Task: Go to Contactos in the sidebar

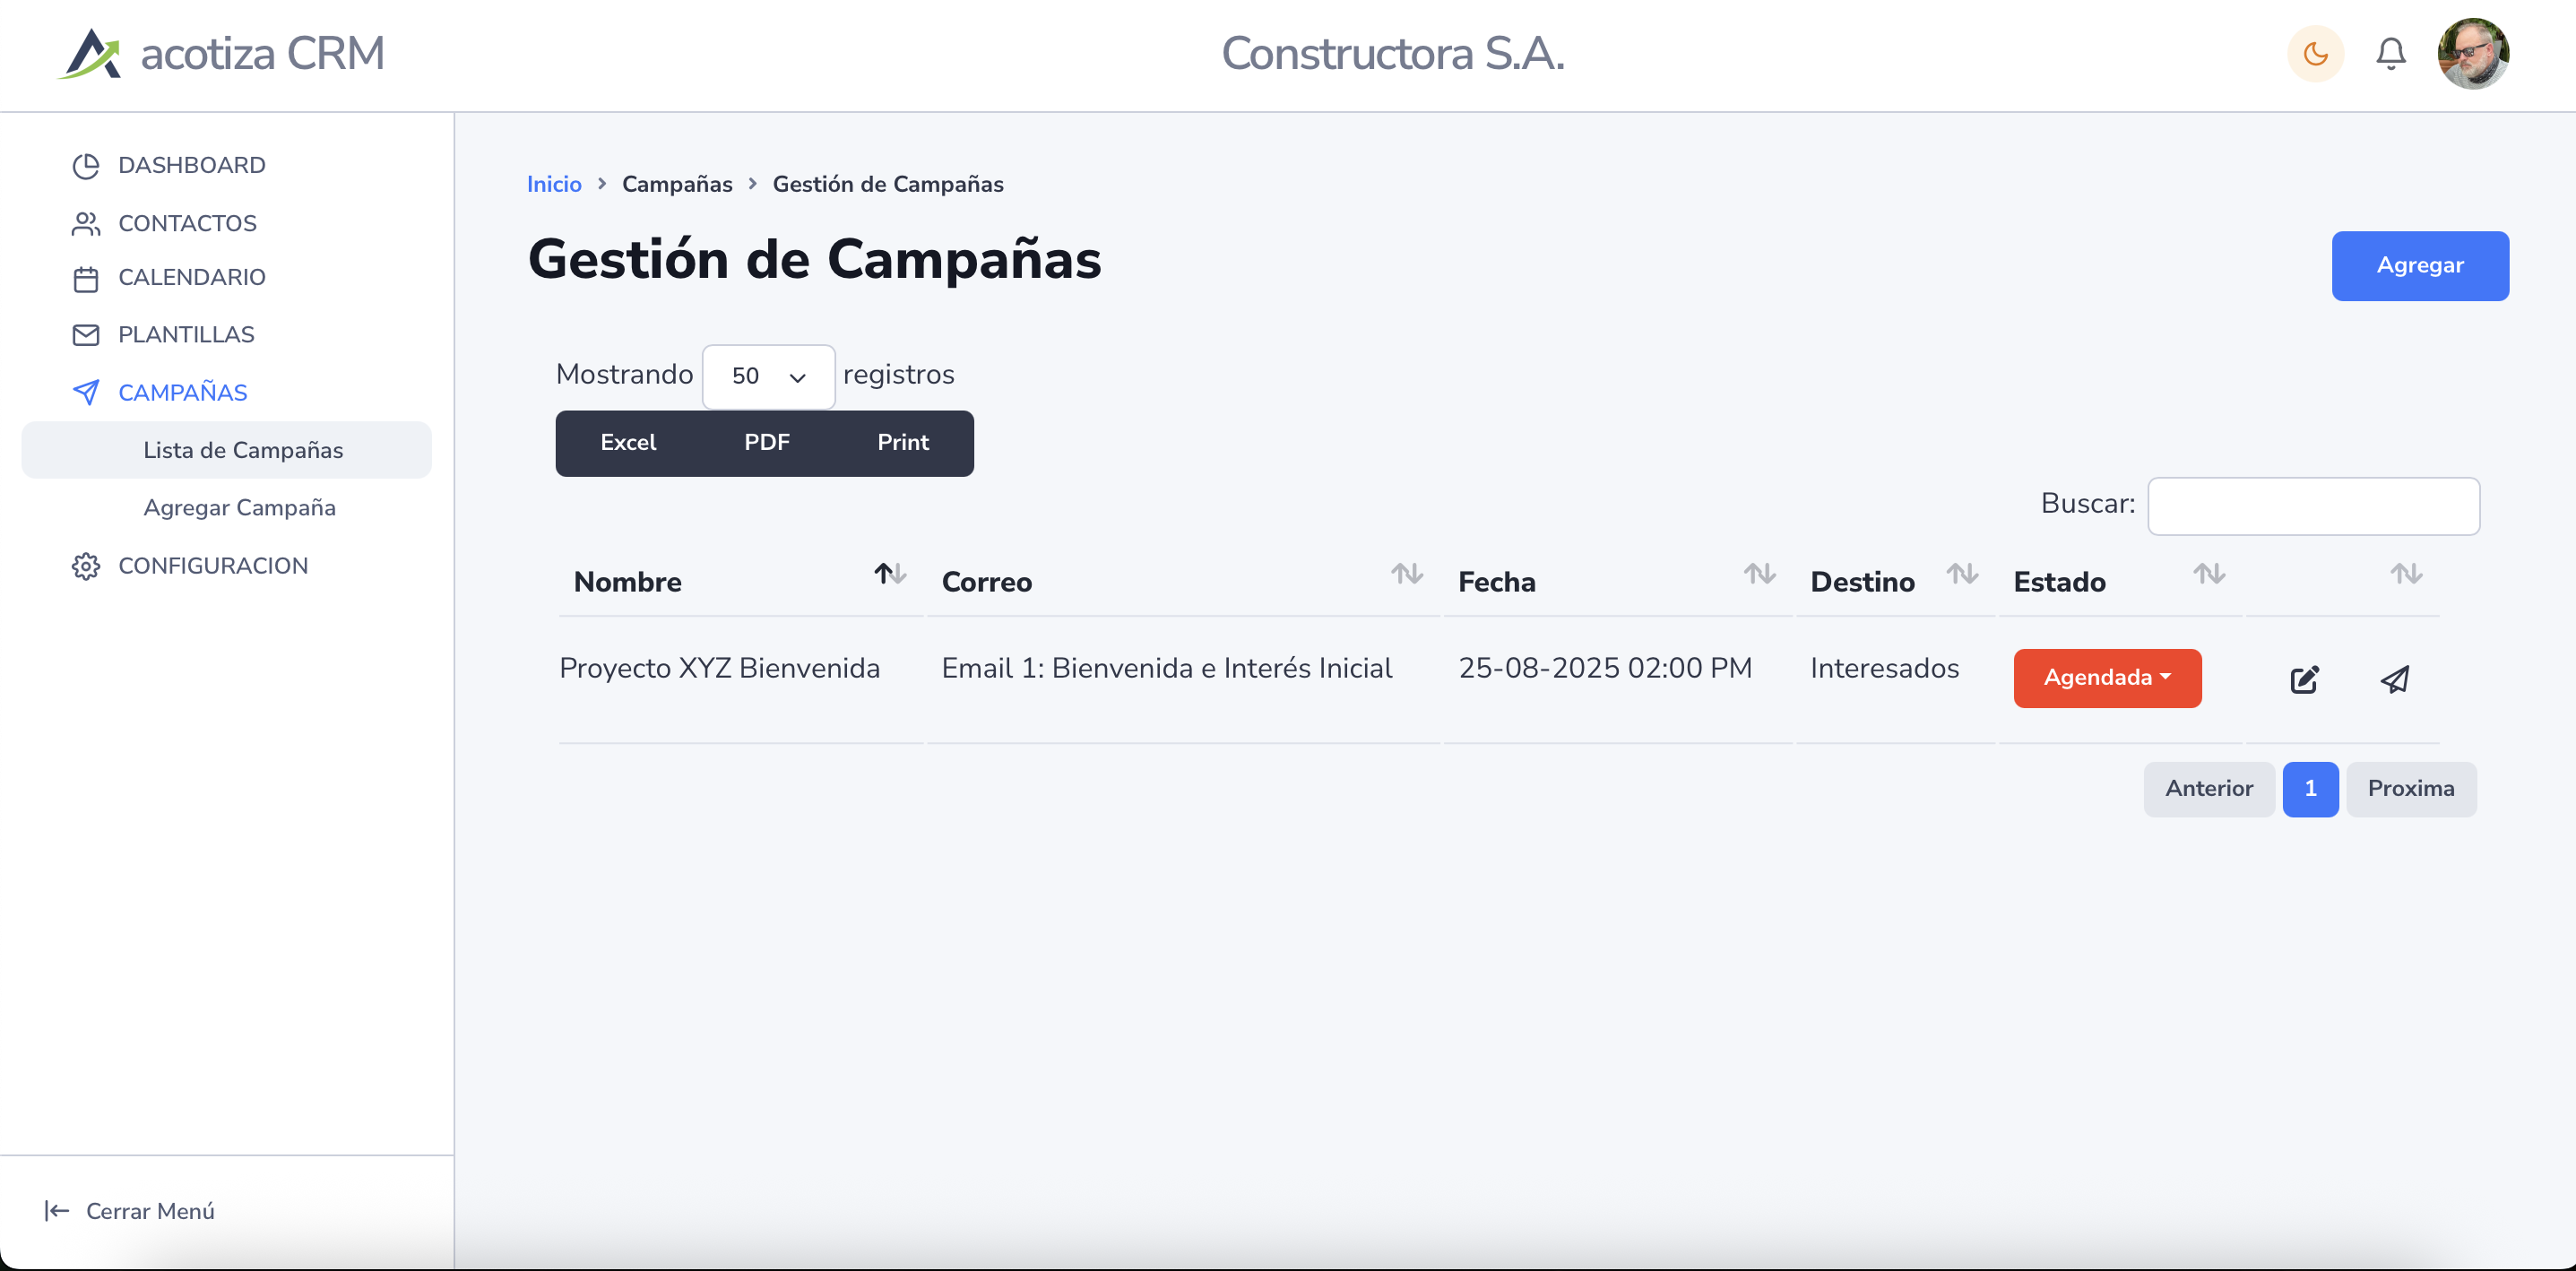Action: tap(187, 224)
